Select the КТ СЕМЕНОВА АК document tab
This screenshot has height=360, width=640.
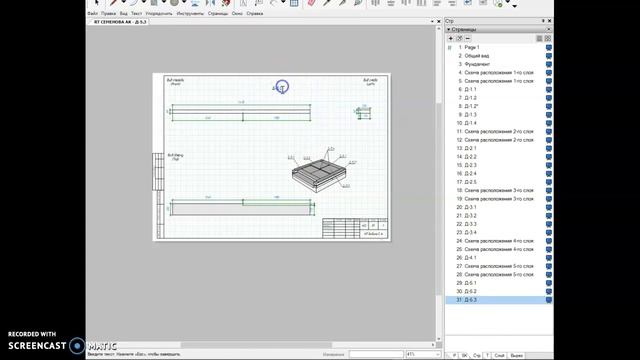(x=119, y=22)
